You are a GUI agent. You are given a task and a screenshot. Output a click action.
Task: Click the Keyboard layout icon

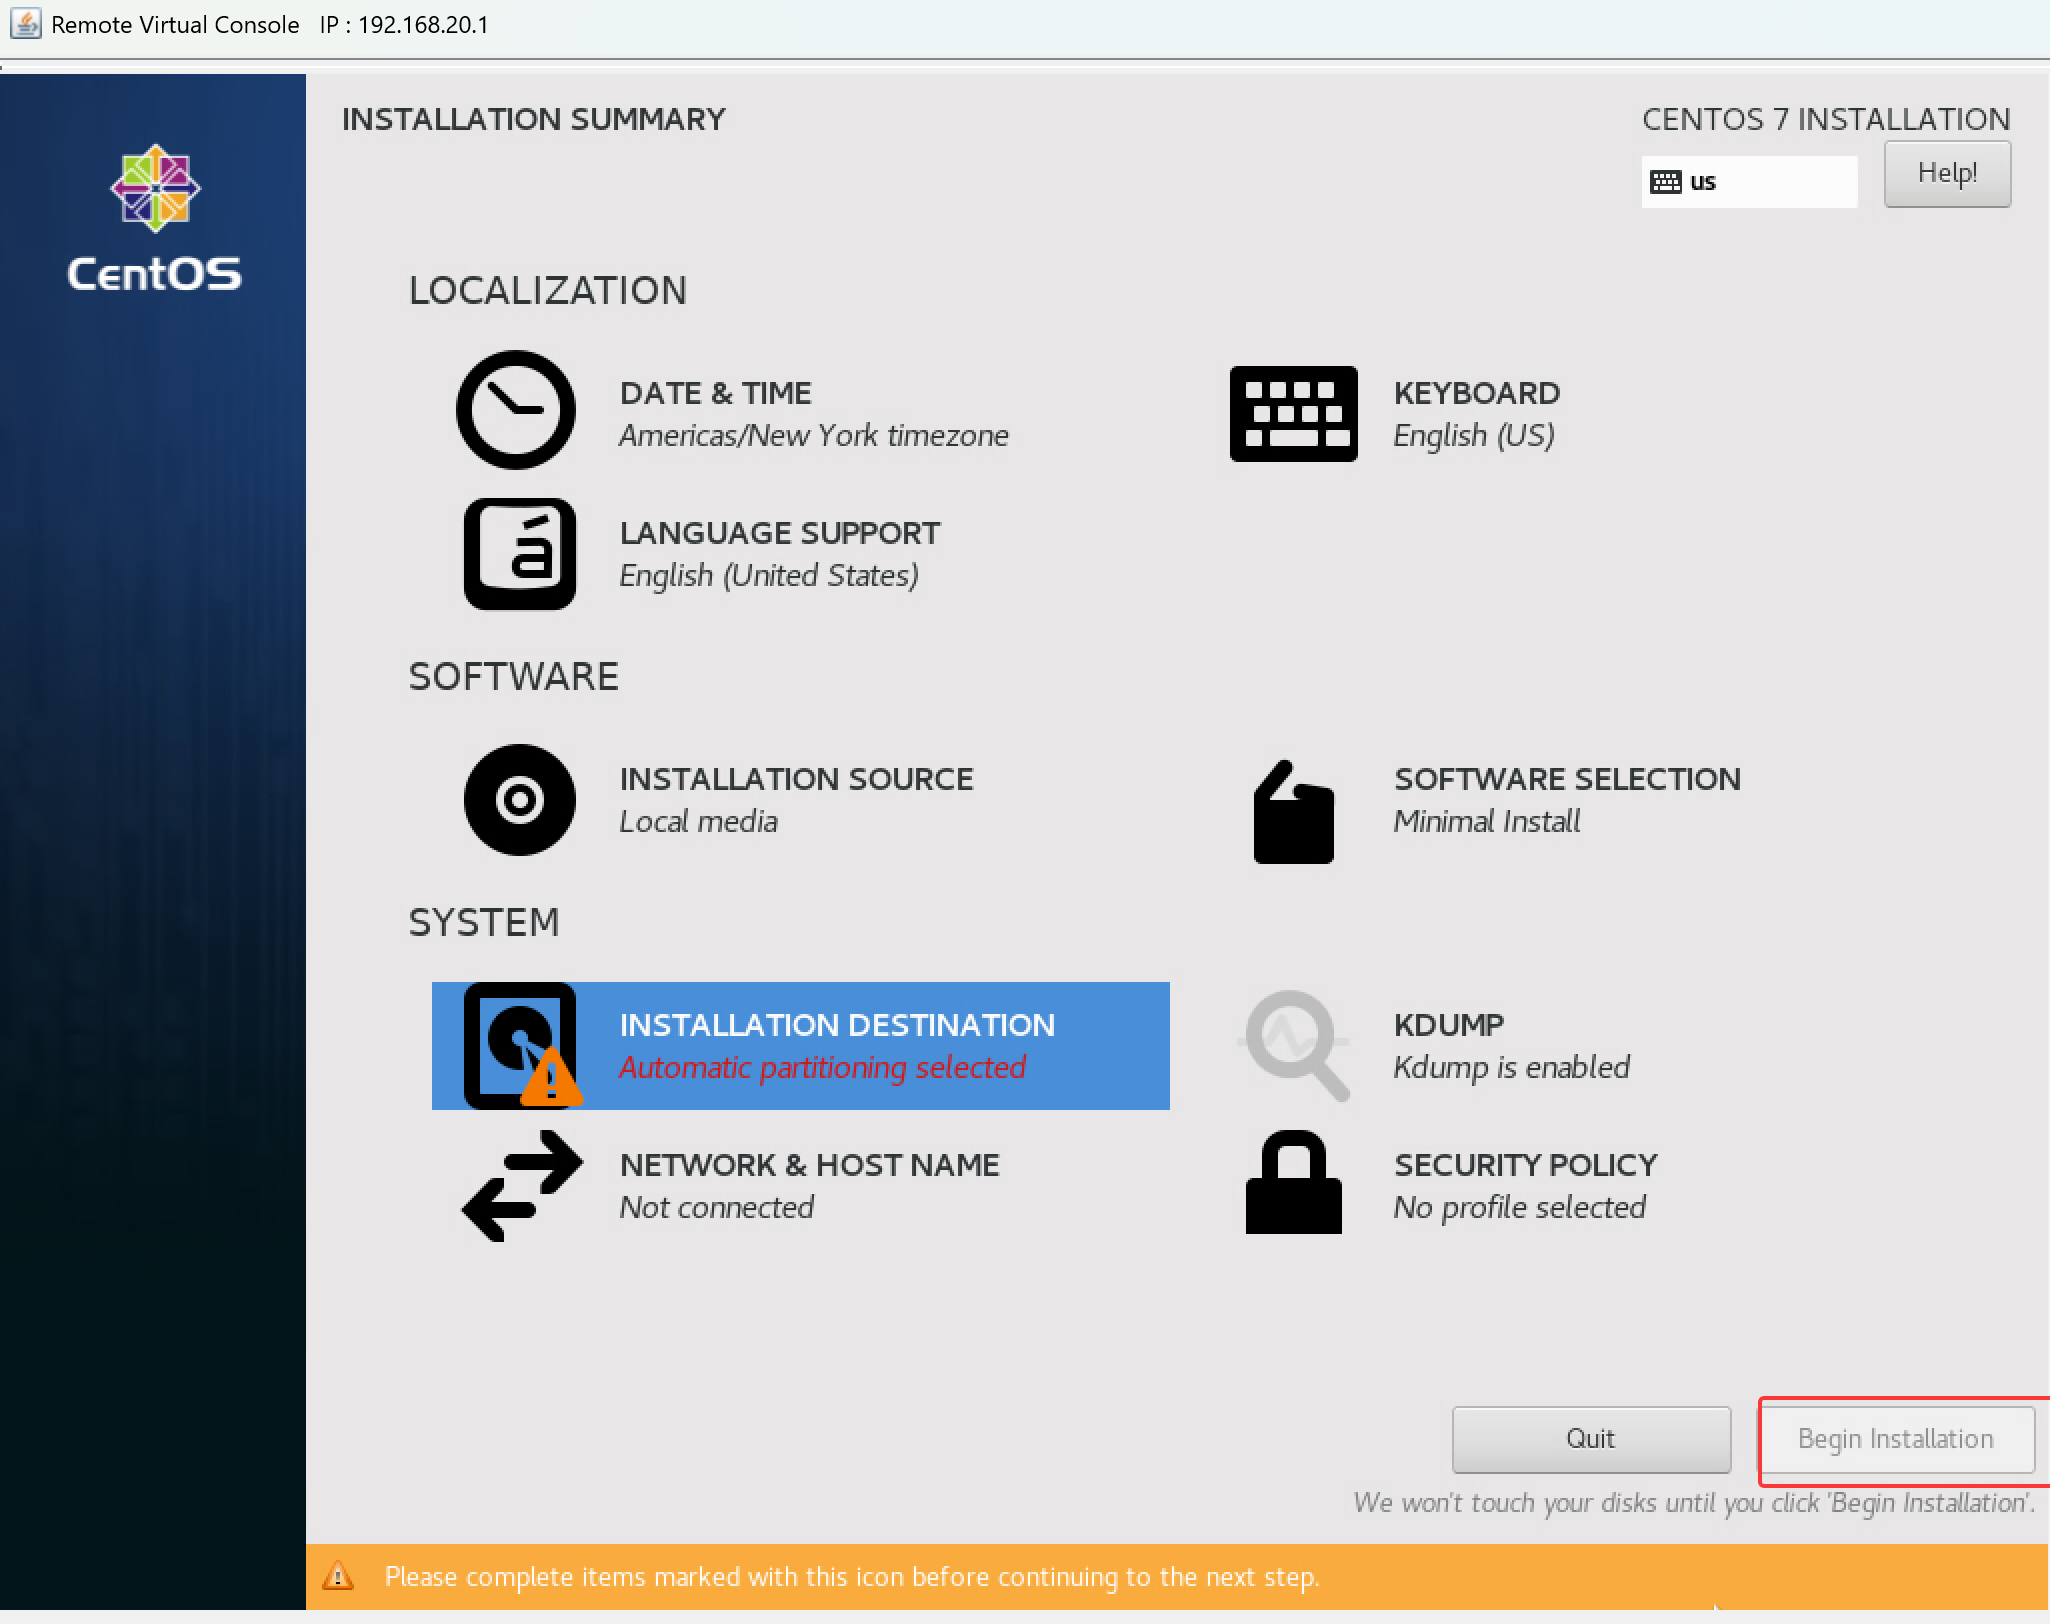click(1293, 413)
